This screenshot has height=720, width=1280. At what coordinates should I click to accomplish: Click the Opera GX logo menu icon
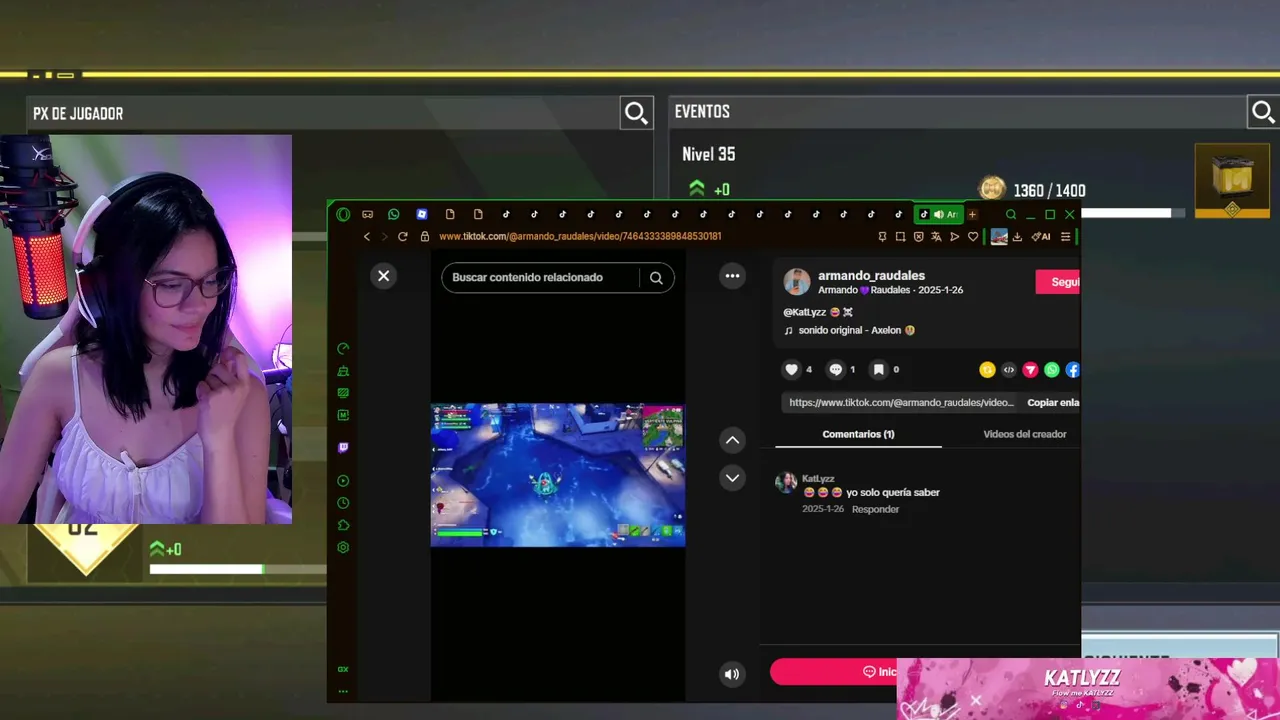343,214
